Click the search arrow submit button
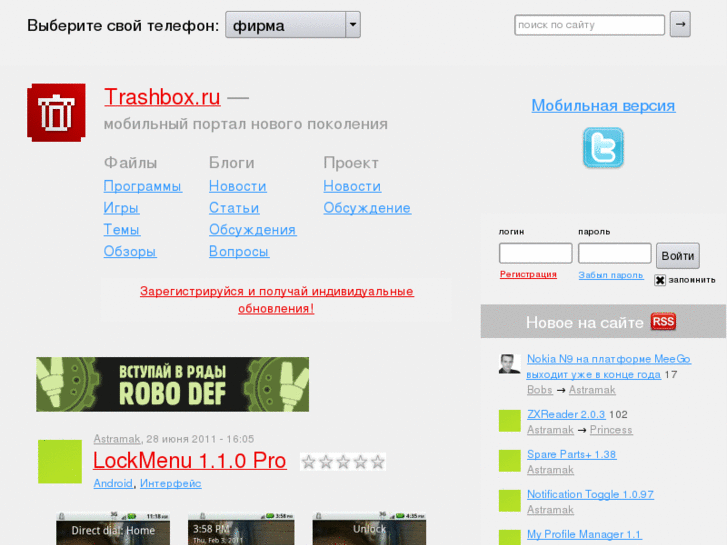 point(680,24)
